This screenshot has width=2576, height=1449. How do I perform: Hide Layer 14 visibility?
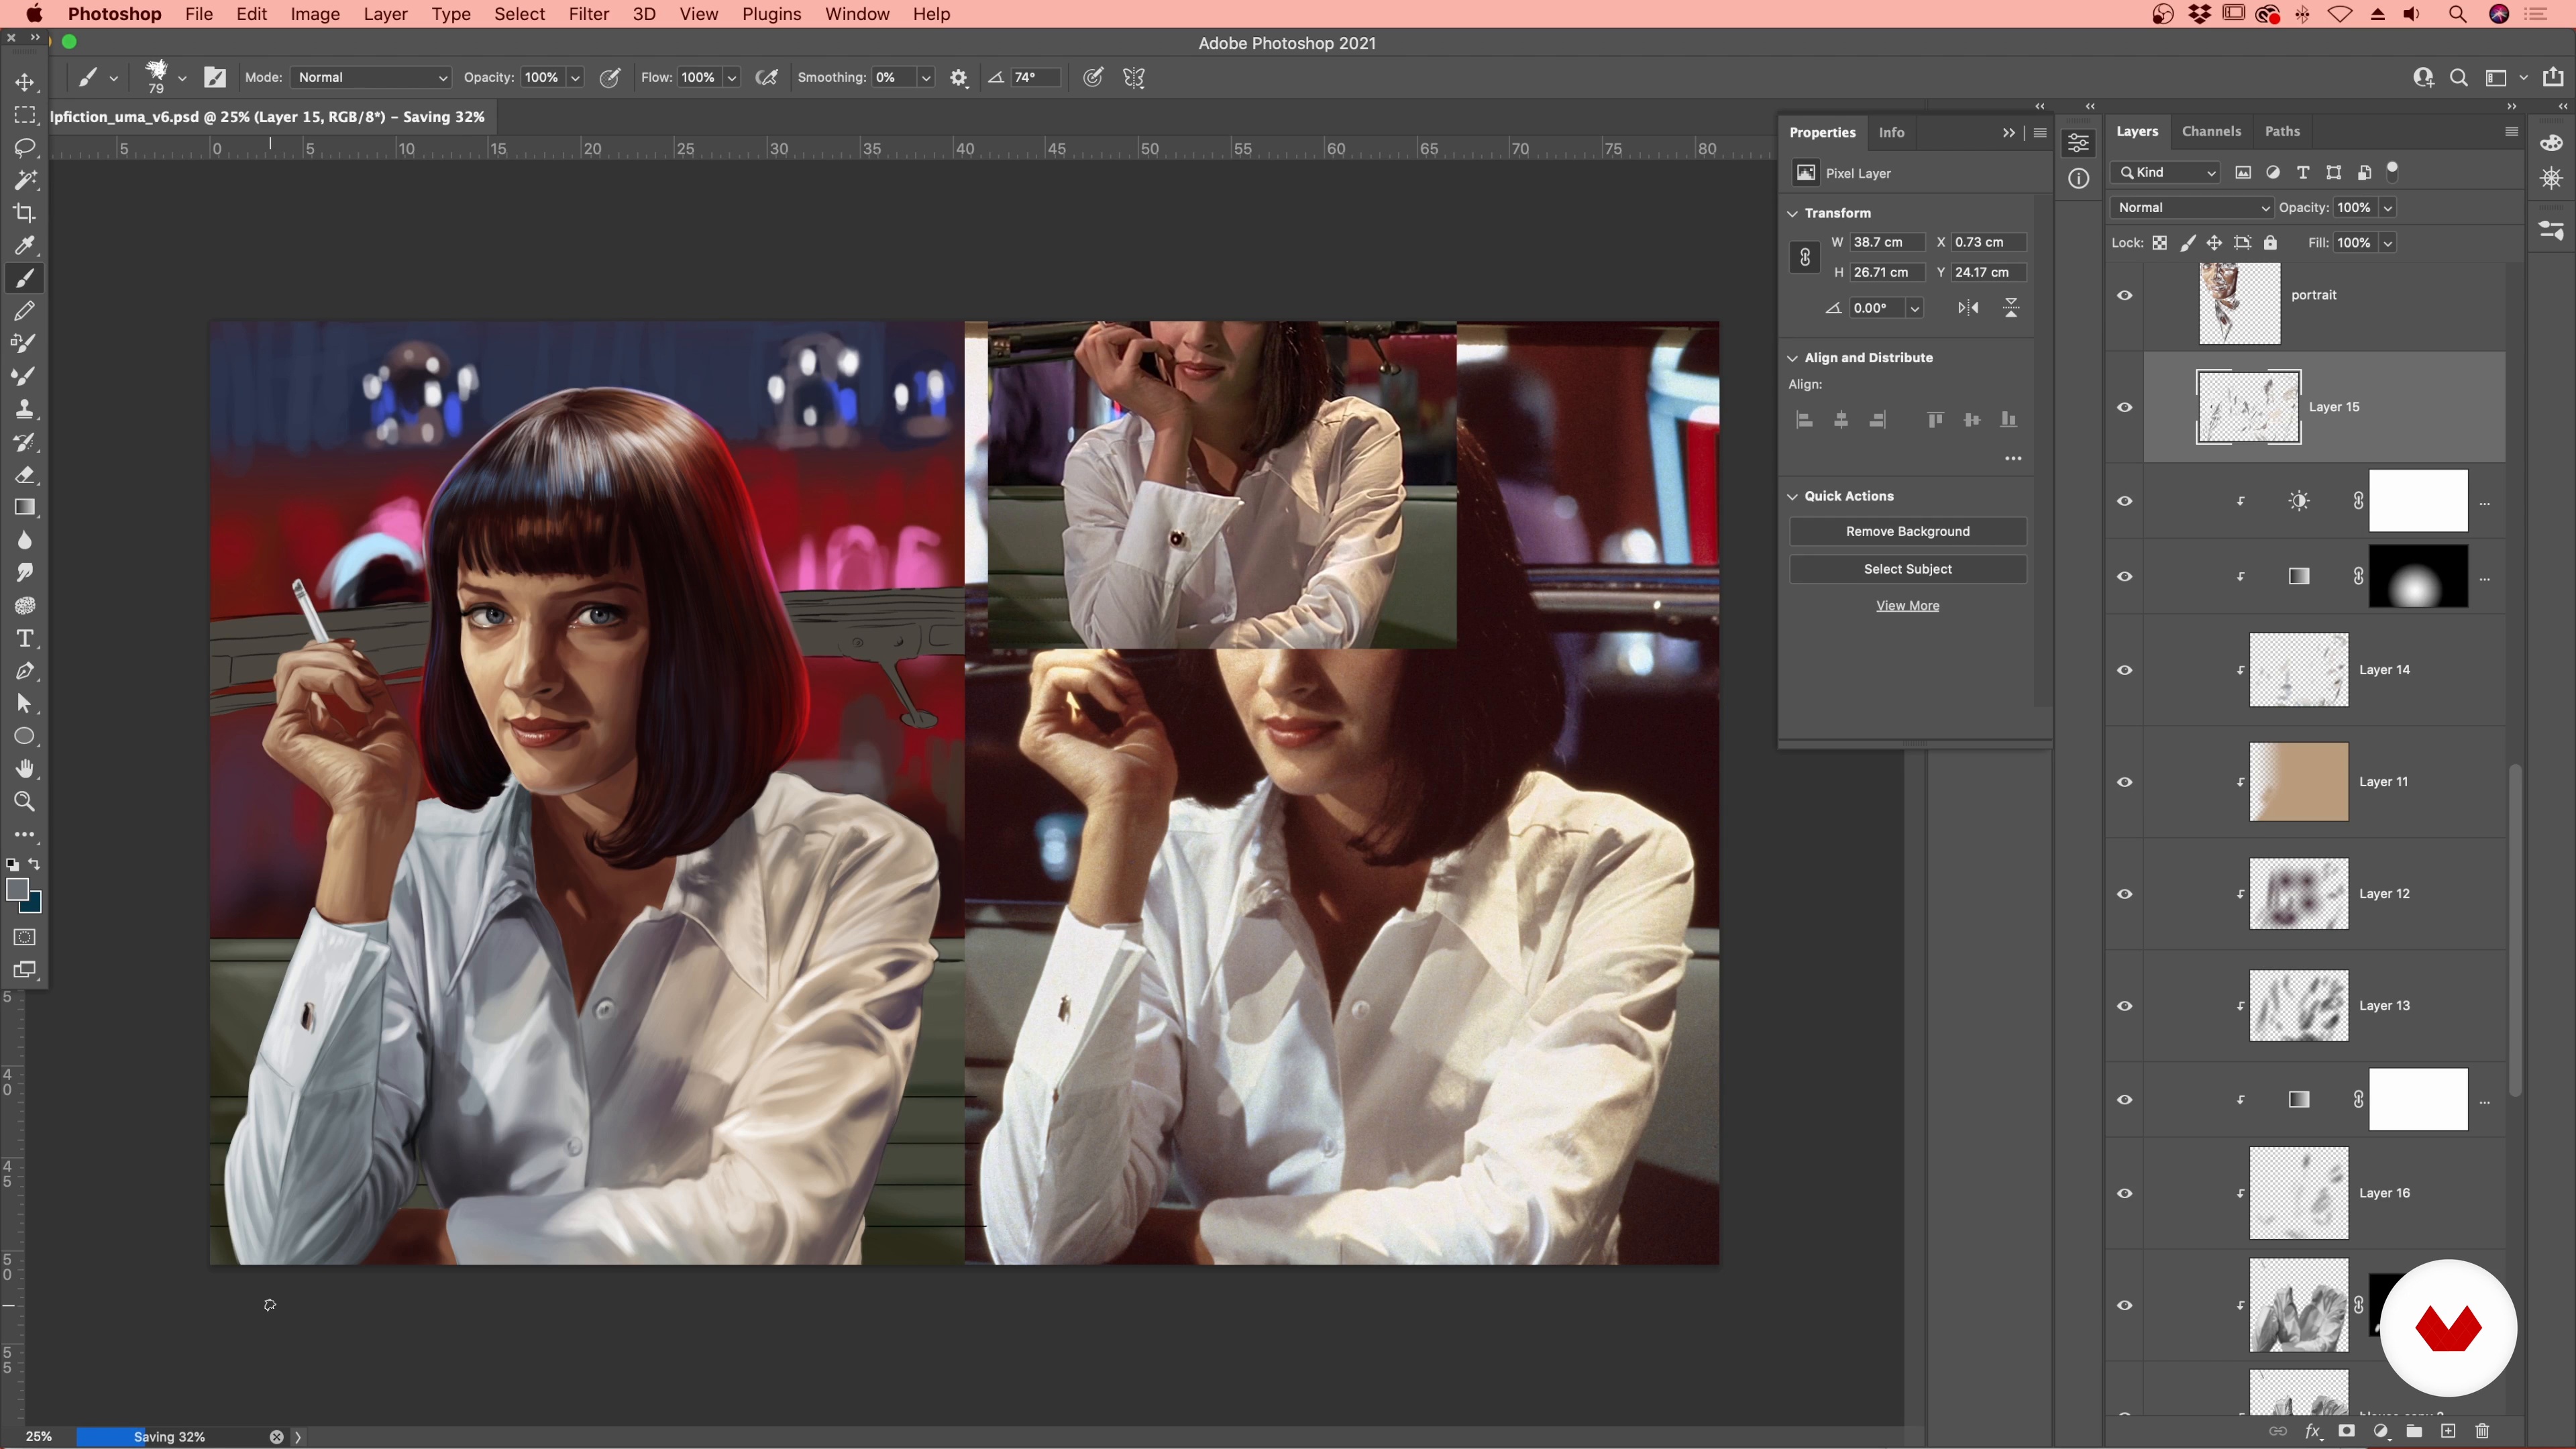(x=2125, y=670)
